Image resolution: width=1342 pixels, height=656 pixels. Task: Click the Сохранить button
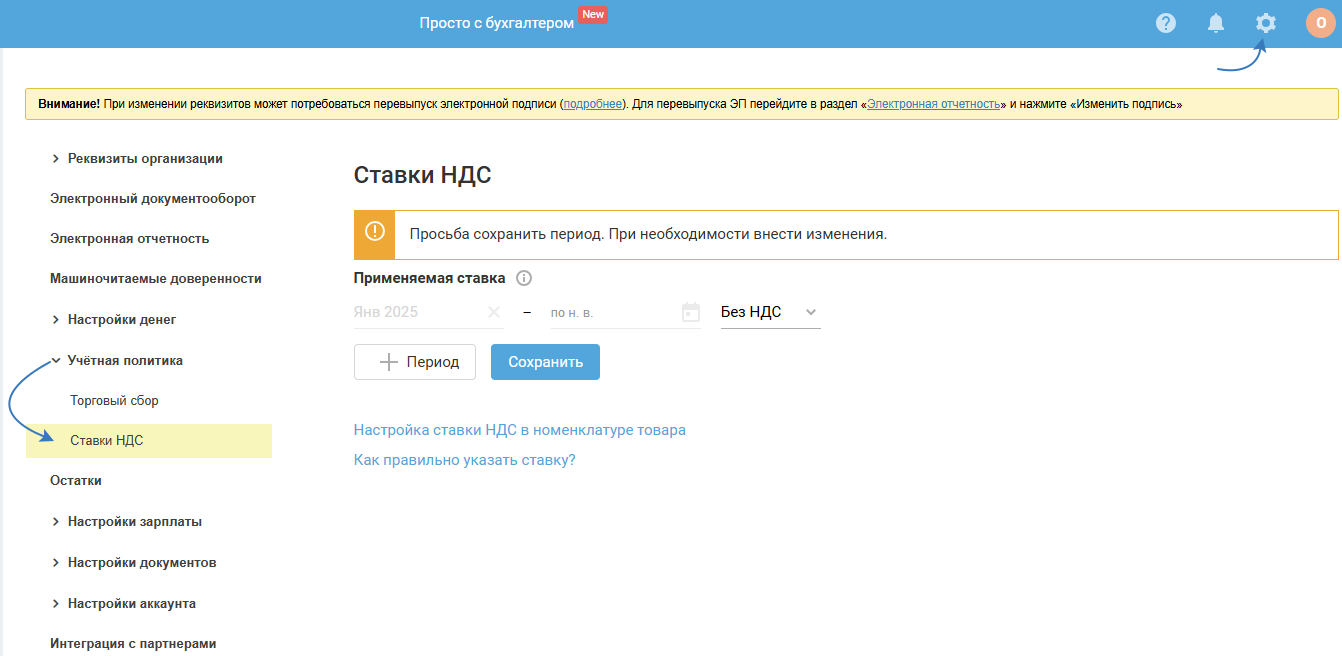(x=545, y=362)
